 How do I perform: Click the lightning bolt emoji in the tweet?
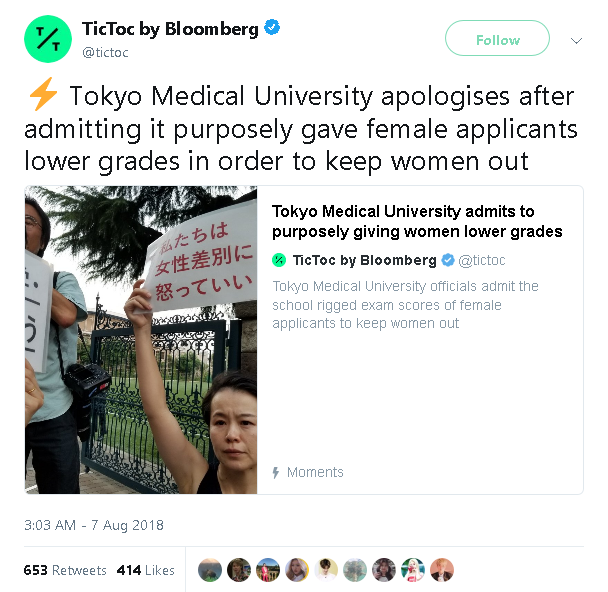(43, 94)
